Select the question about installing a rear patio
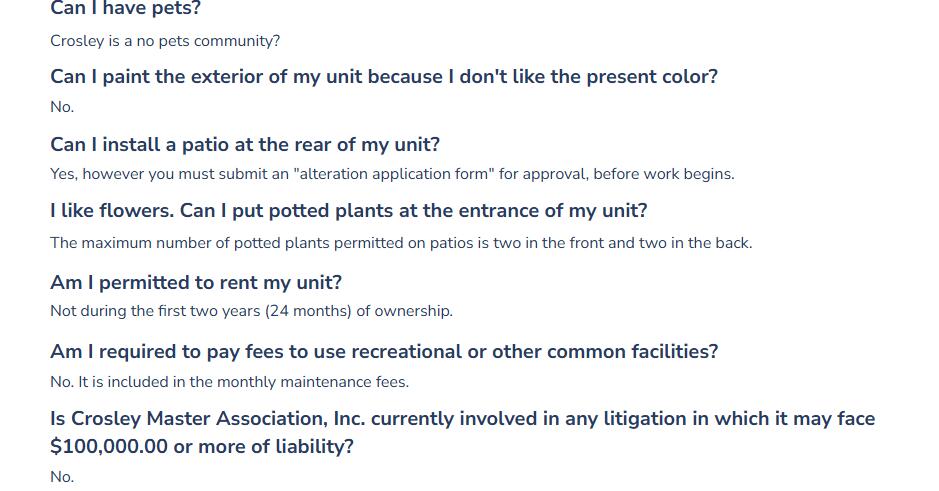 (245, 145)
